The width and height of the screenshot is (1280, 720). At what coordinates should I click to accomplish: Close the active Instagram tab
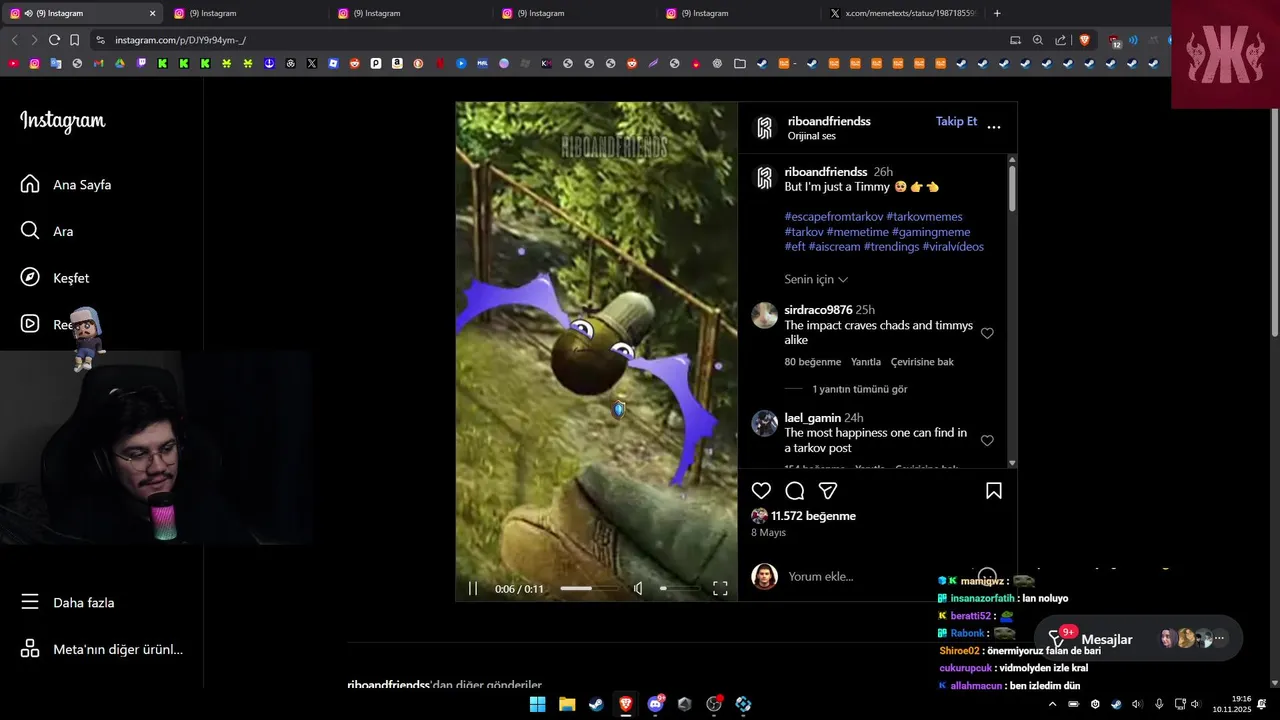click(x=152, y=13)
